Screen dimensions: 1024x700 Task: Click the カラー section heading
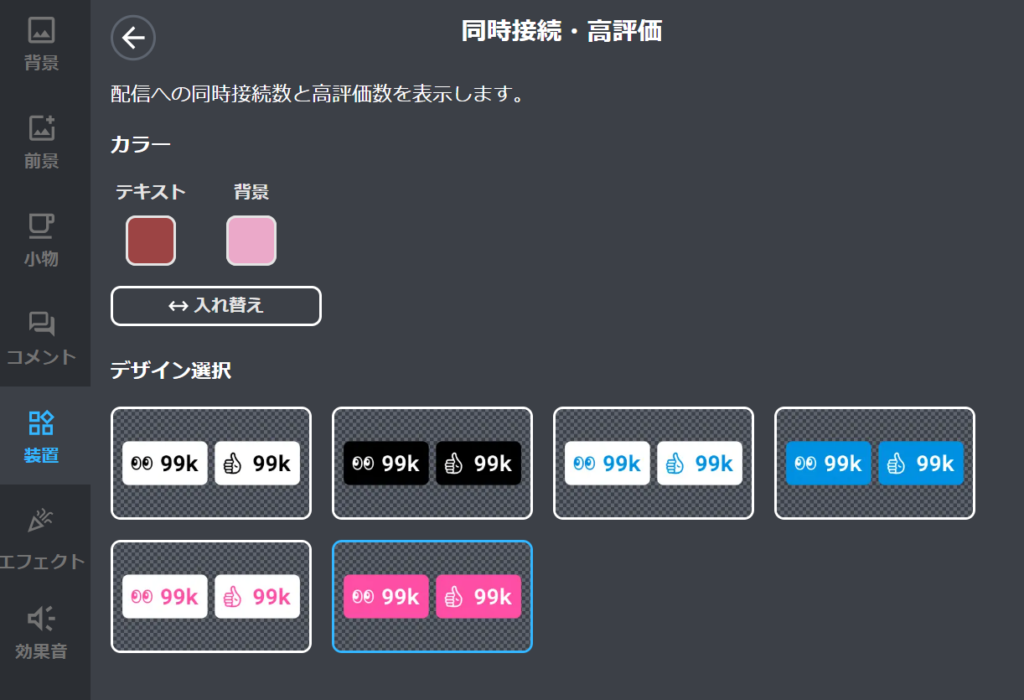pyautogui.click(x=141, y=144)
